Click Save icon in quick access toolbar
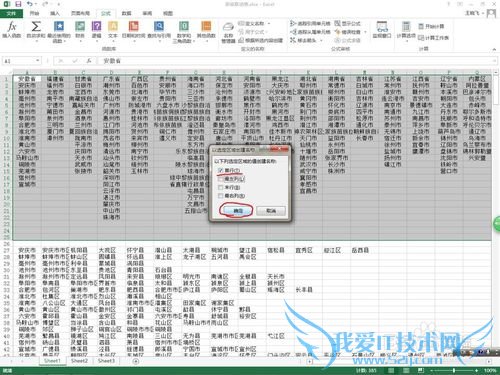Image resolution: width=500 pixels, height=375 pixels. pos(18,4)
